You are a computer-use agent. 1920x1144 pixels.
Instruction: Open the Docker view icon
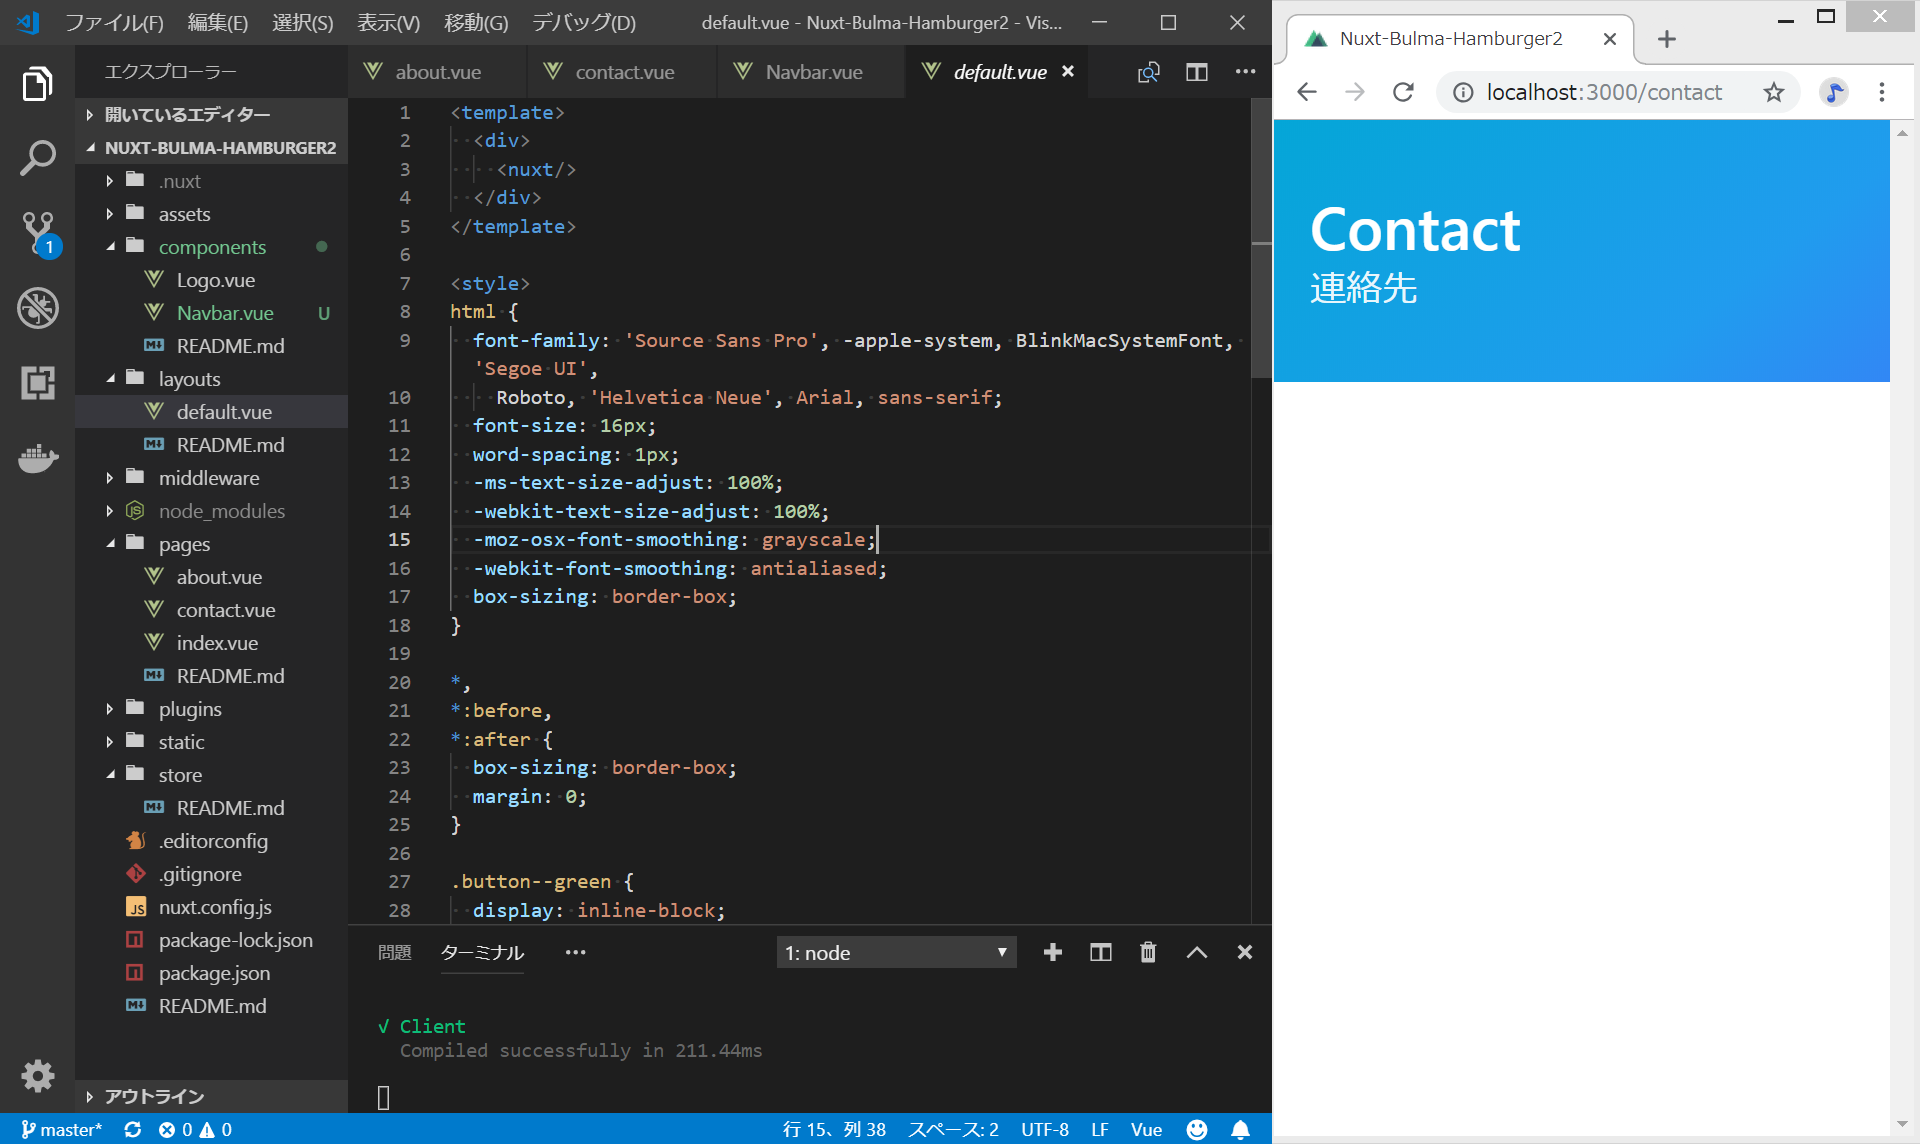coord(37,458)
